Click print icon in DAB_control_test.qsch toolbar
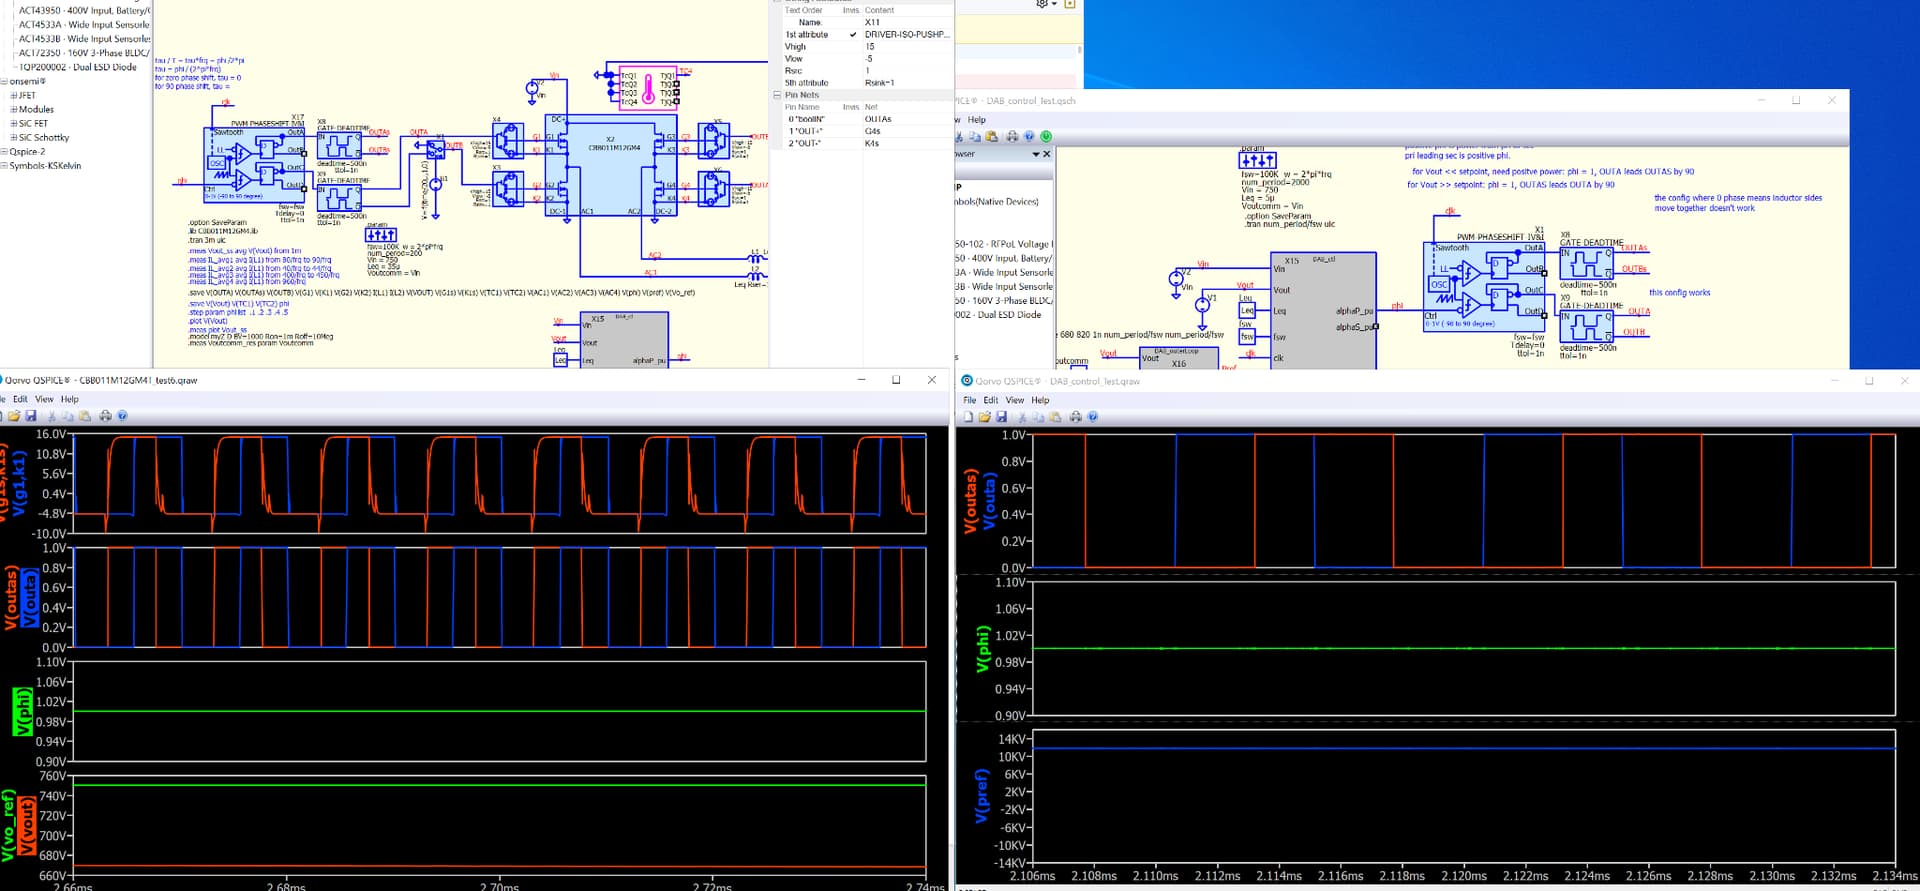This screenshot has width=1920, height=891. pos(1012,136)
